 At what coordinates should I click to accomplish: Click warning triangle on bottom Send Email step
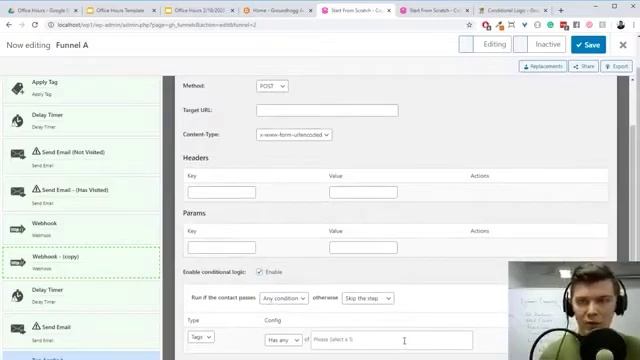[36, 326]
